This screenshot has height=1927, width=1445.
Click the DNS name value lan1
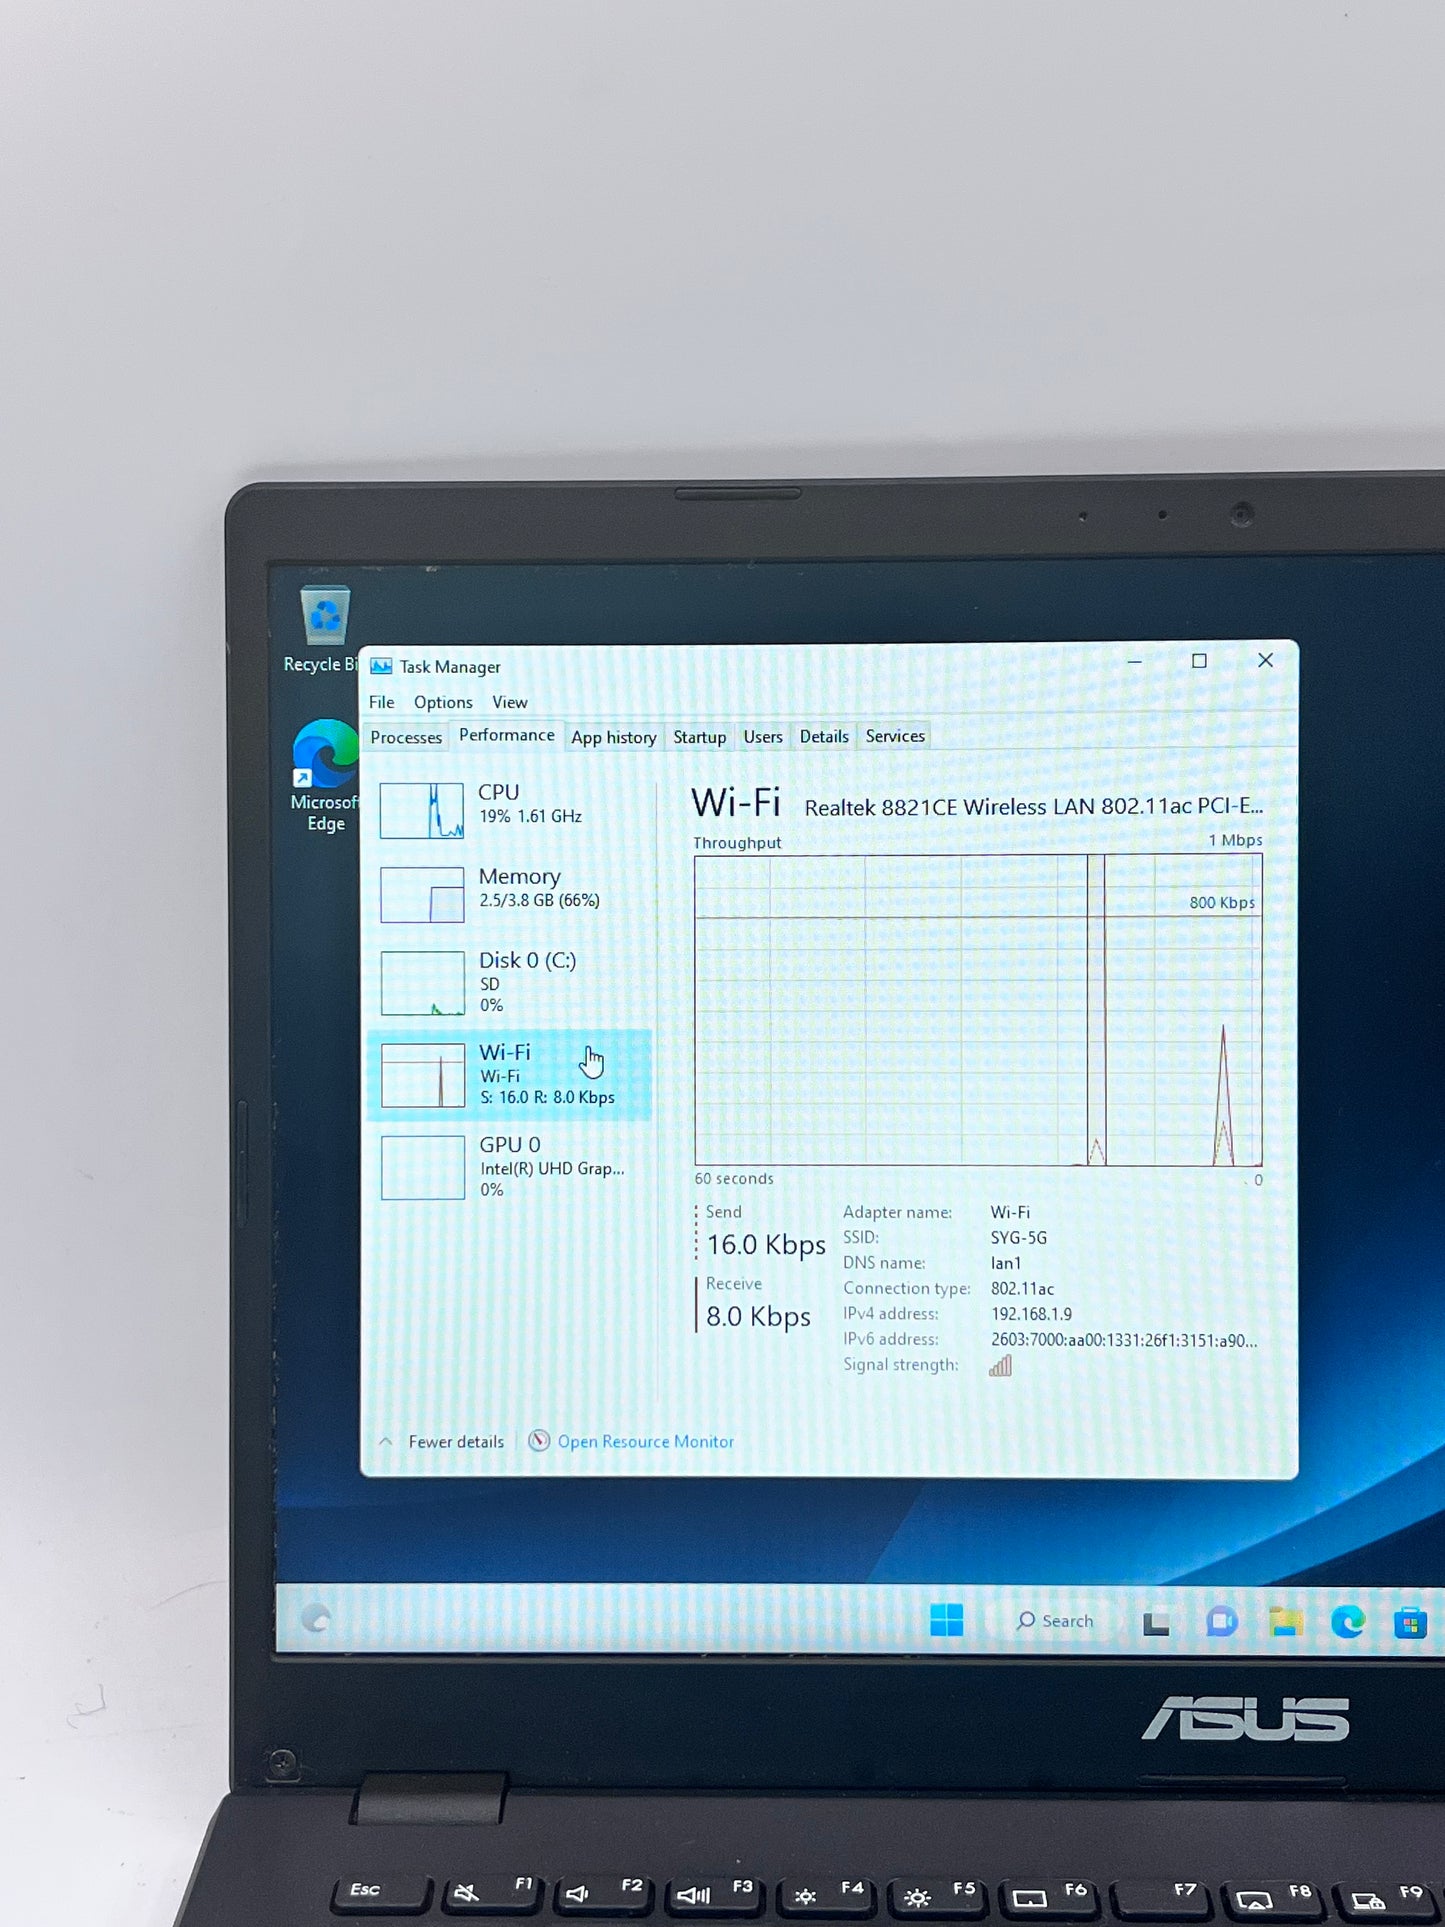pyautogui.click(x=1006, y=1264)
